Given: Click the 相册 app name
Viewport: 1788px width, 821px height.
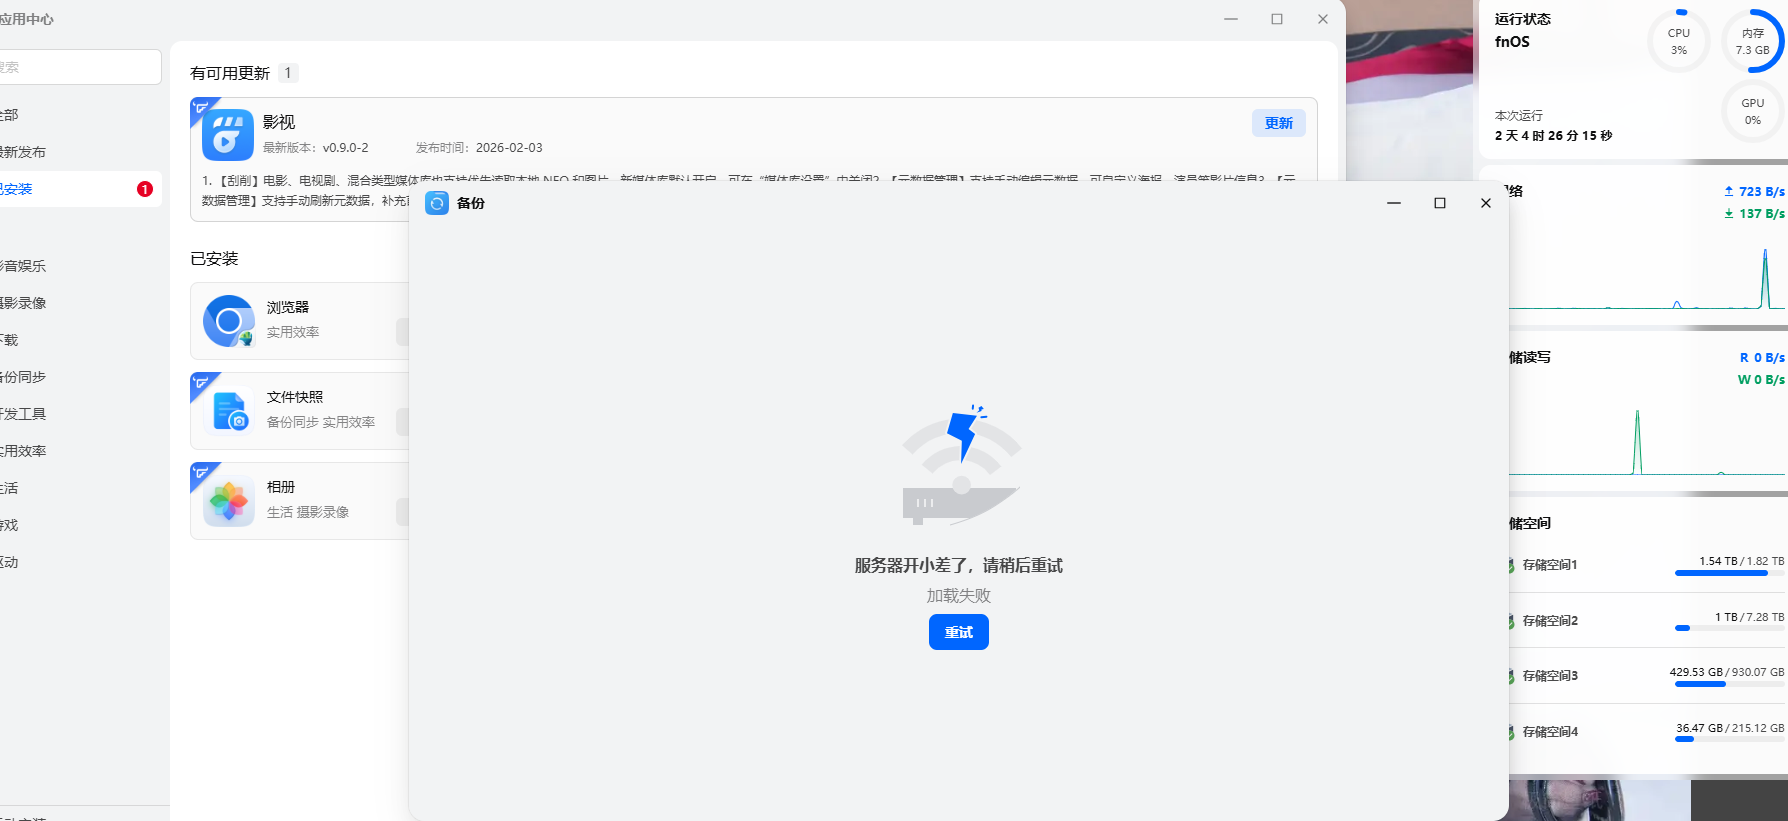Looking at the screenshot, I should pyautogui.click(x=281, y=487).
